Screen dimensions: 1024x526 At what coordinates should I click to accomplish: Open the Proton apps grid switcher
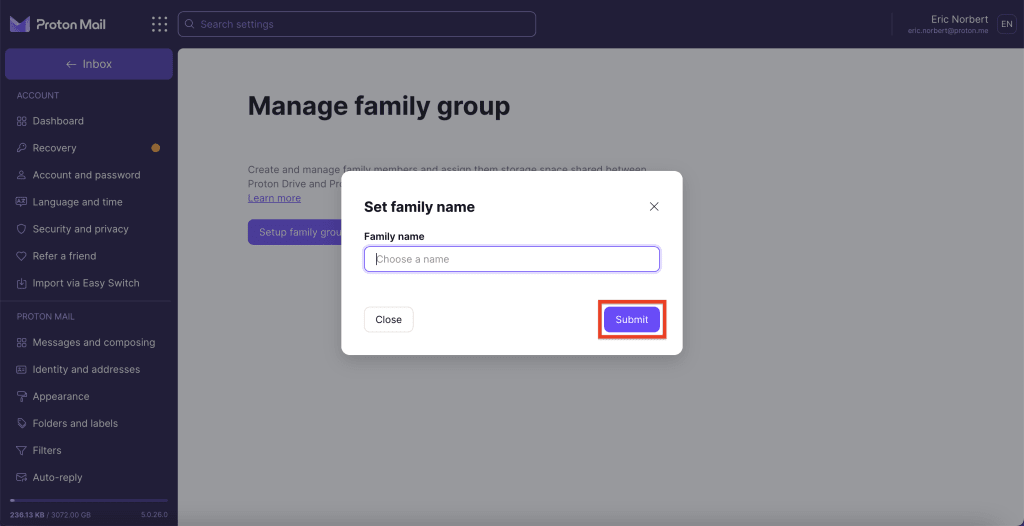point(159,24)
